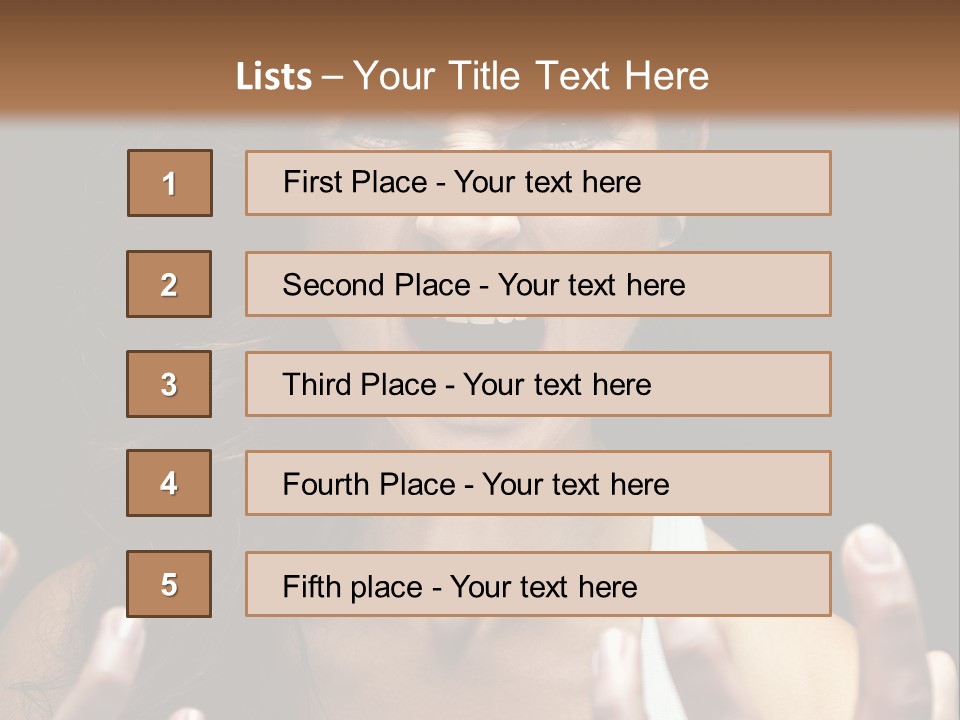Click the Fourth Place text box
Screen dimensions: 960x720
point(538,483)
